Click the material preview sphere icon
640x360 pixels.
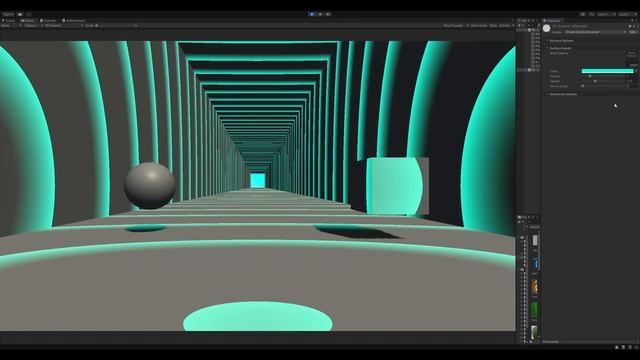(547, 28)
